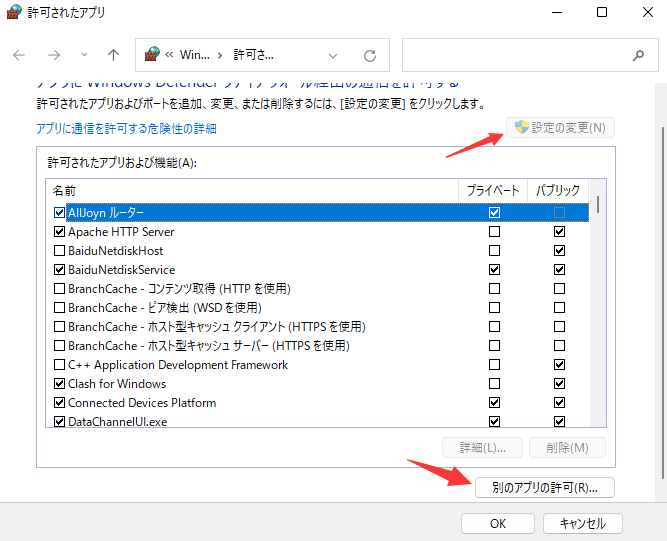
Task: Uncheck the Connected Devices Platform checkbox
Action: tap(60, 402)
